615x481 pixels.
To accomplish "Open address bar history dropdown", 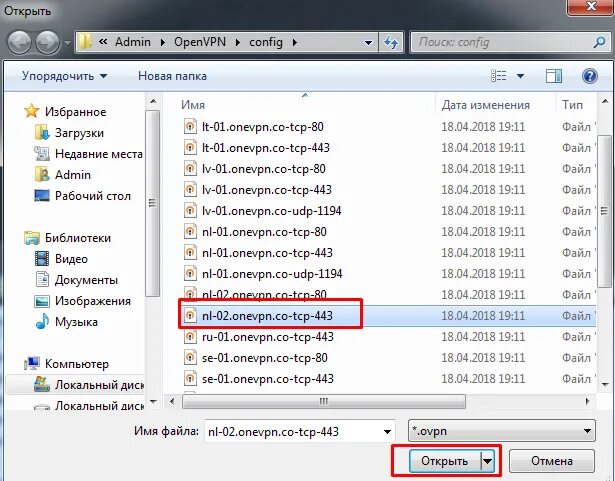I will point(368,42).
